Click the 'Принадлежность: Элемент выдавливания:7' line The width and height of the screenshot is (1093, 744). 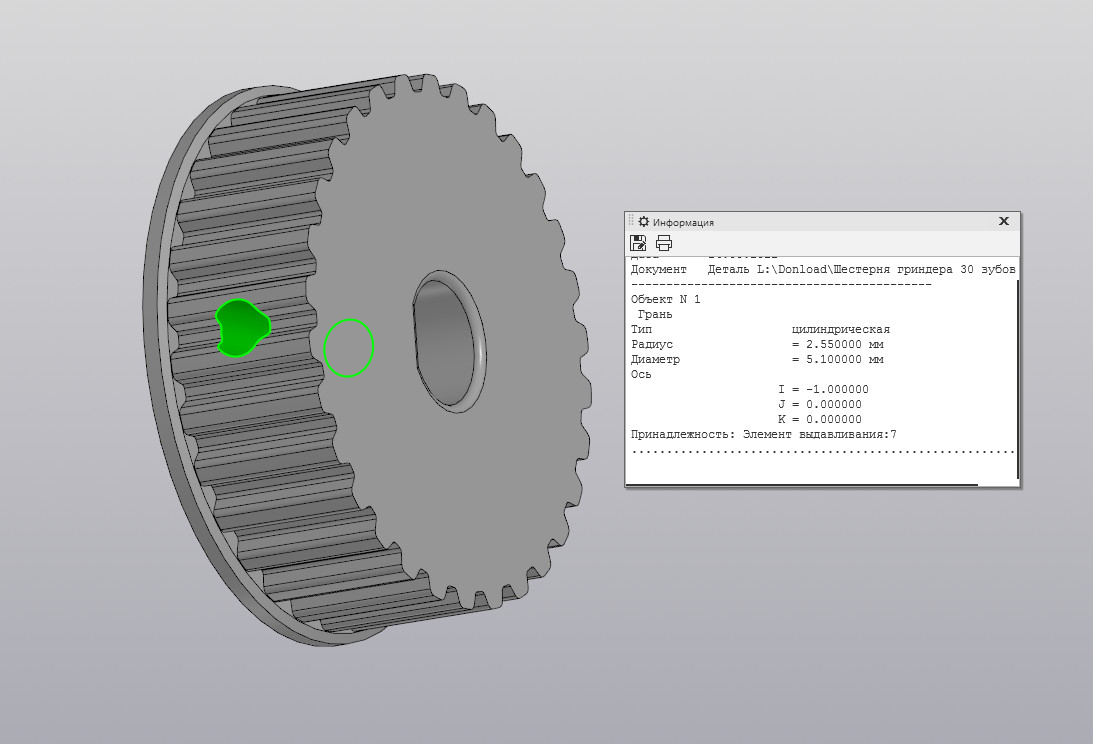[x=763, y=434]
